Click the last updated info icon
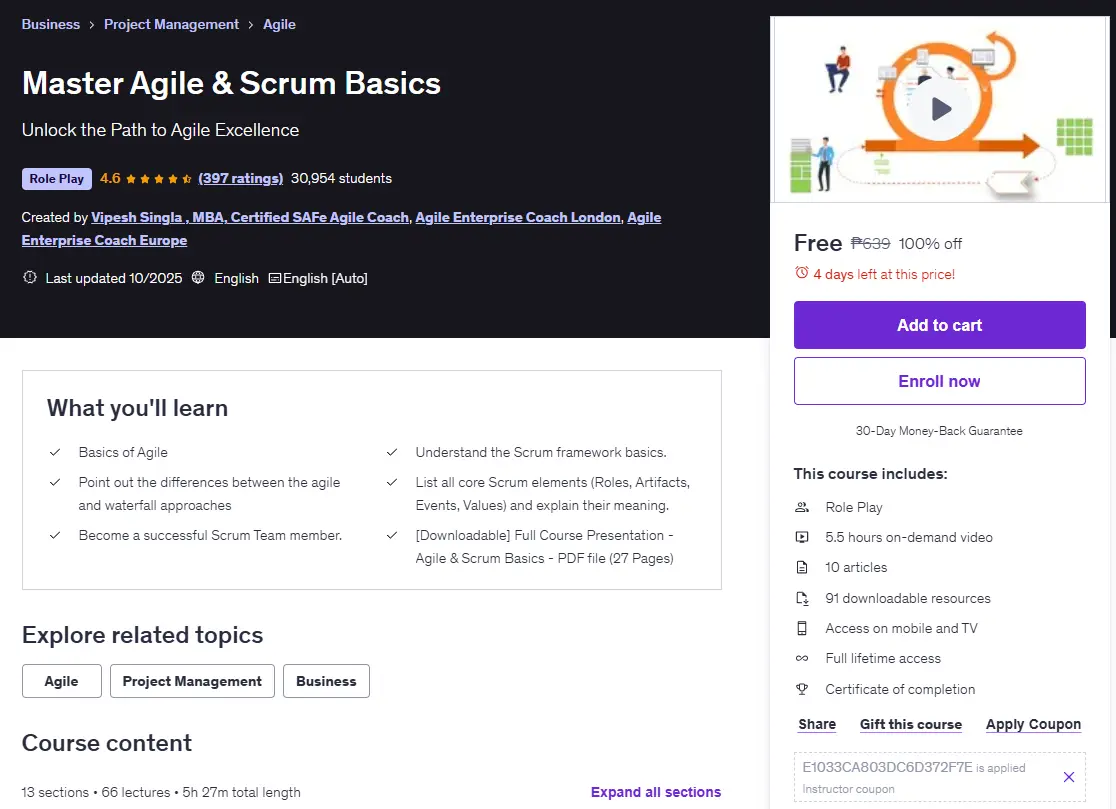 pyautogui.click(x=30, y=277)
